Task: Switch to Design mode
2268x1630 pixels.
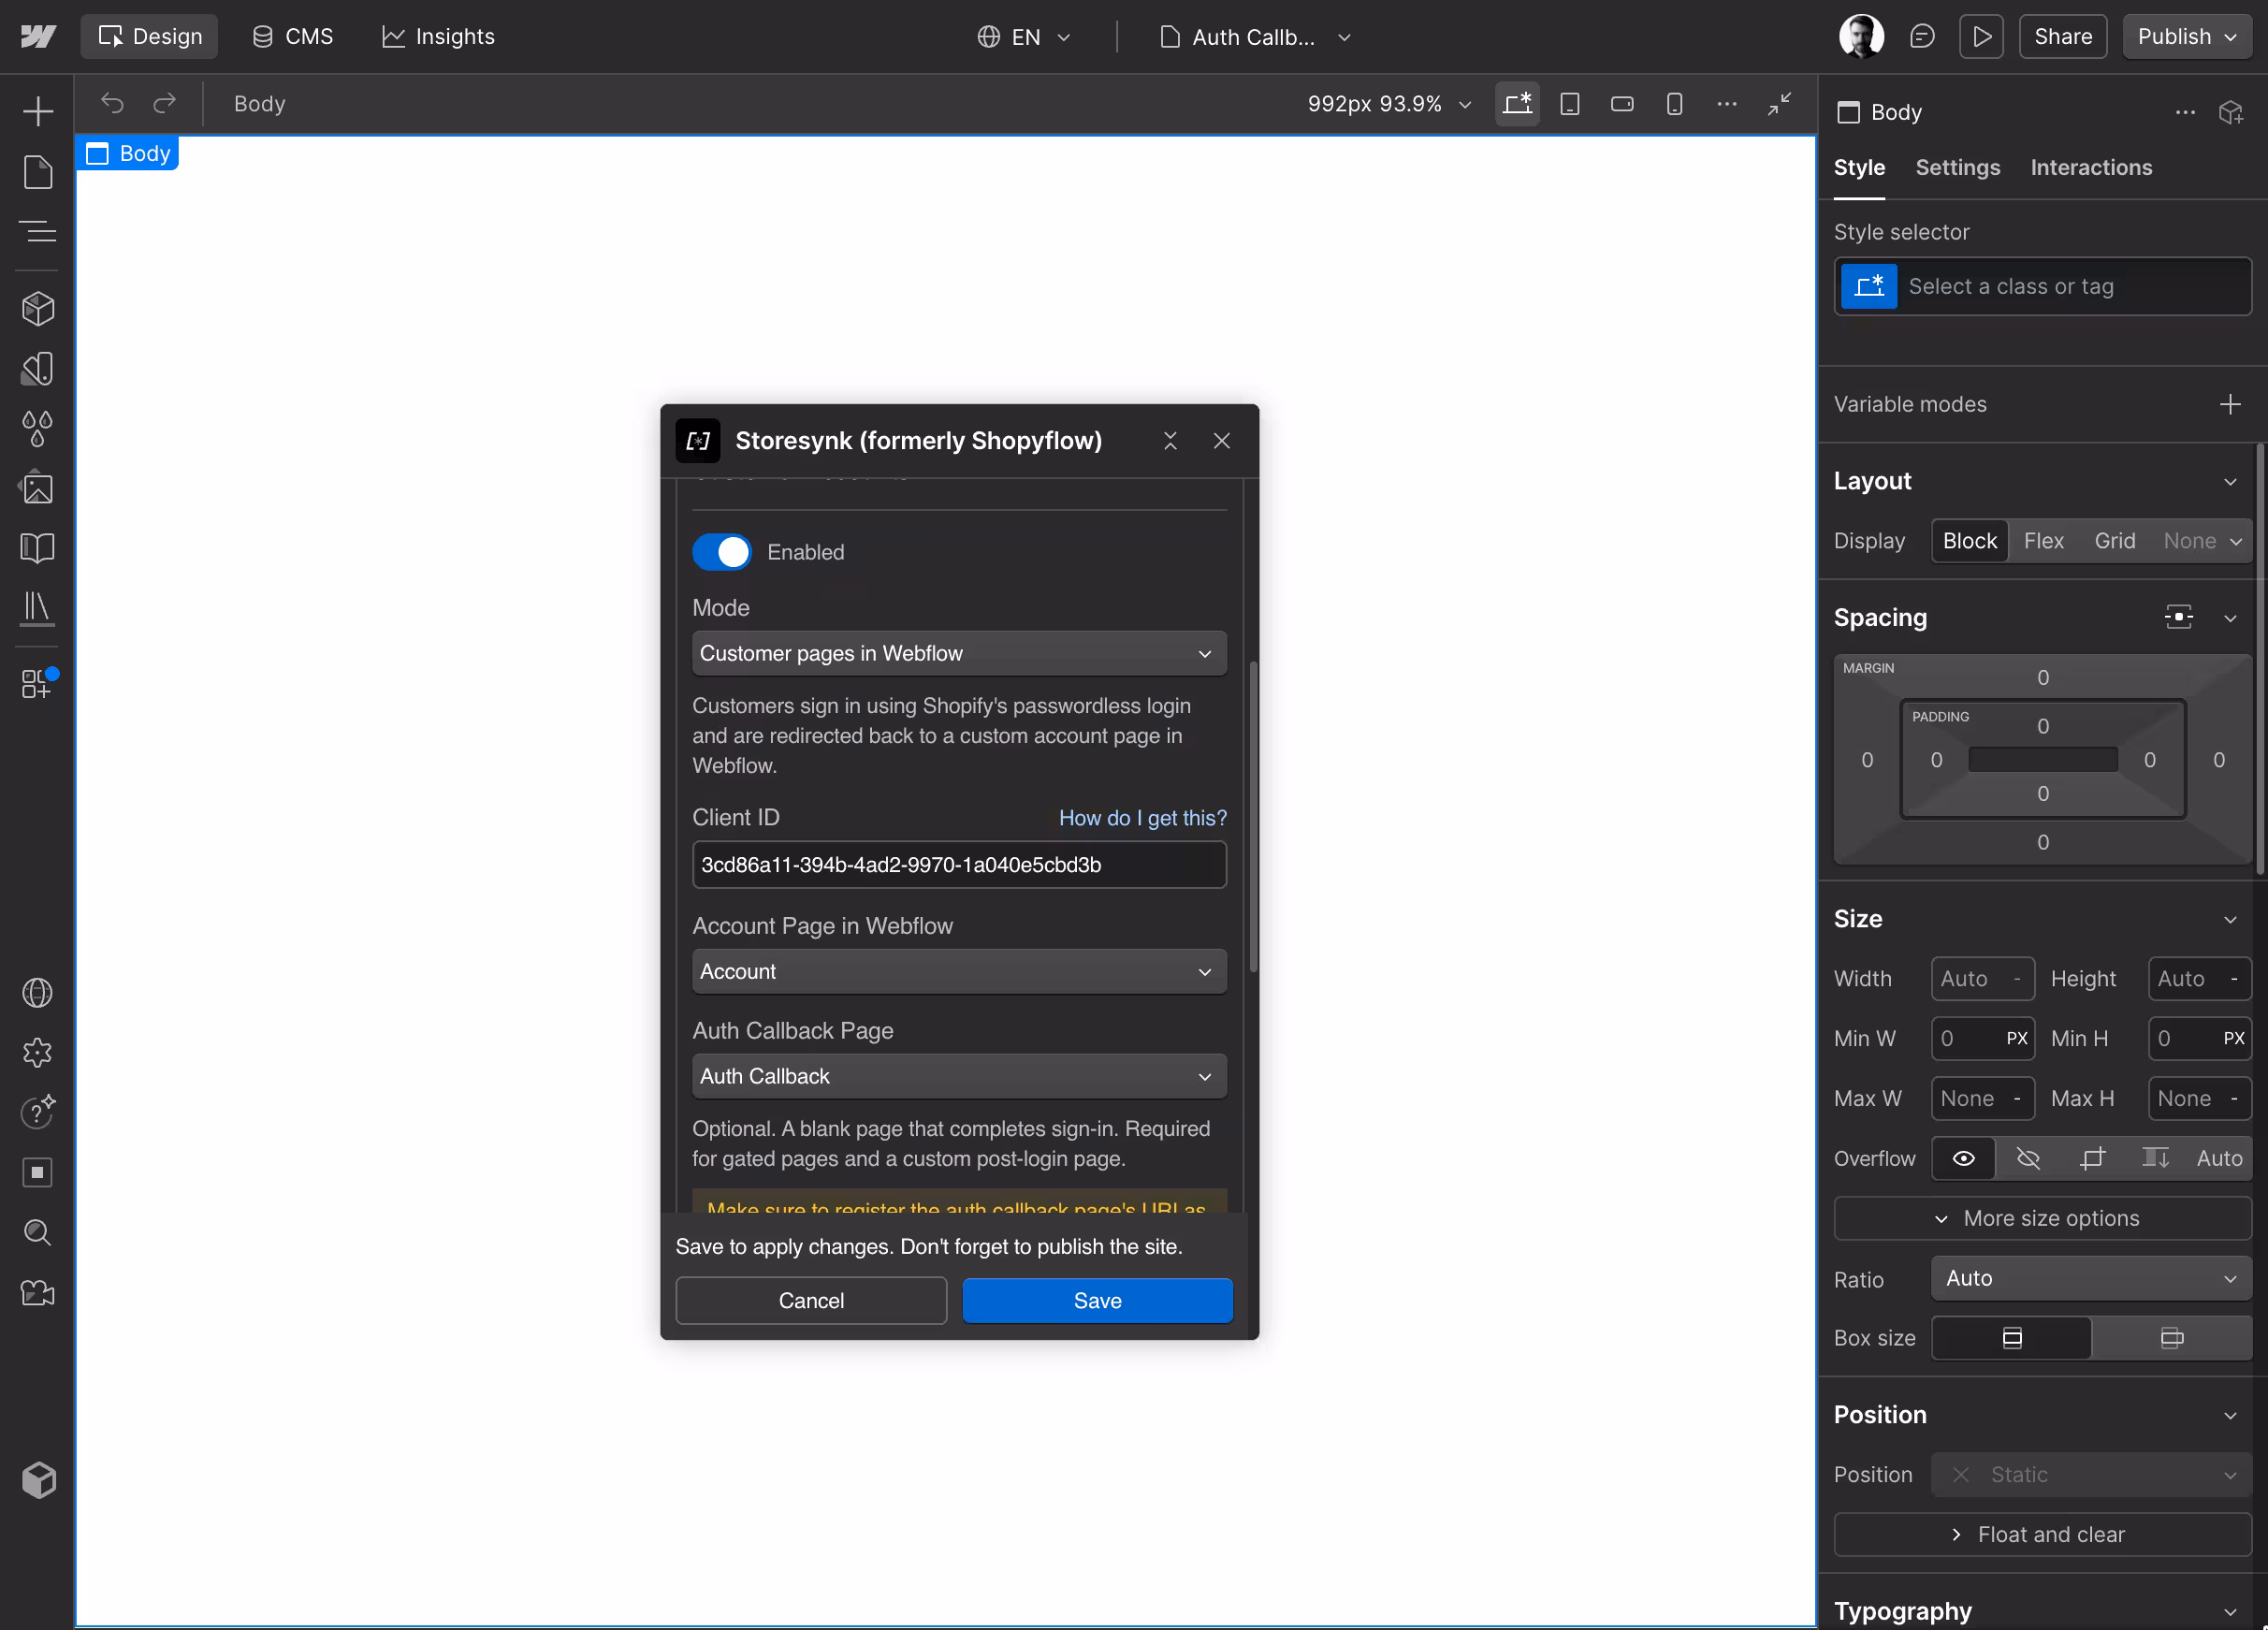Action: point(150,37)
